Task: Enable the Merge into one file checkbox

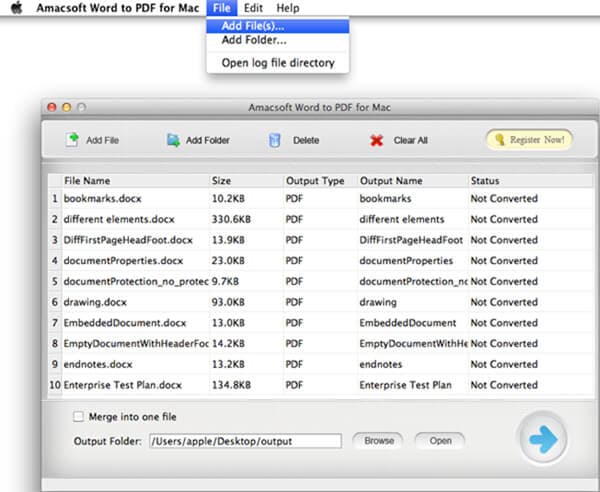Action: pyautogui.click(x=78, y=417)
